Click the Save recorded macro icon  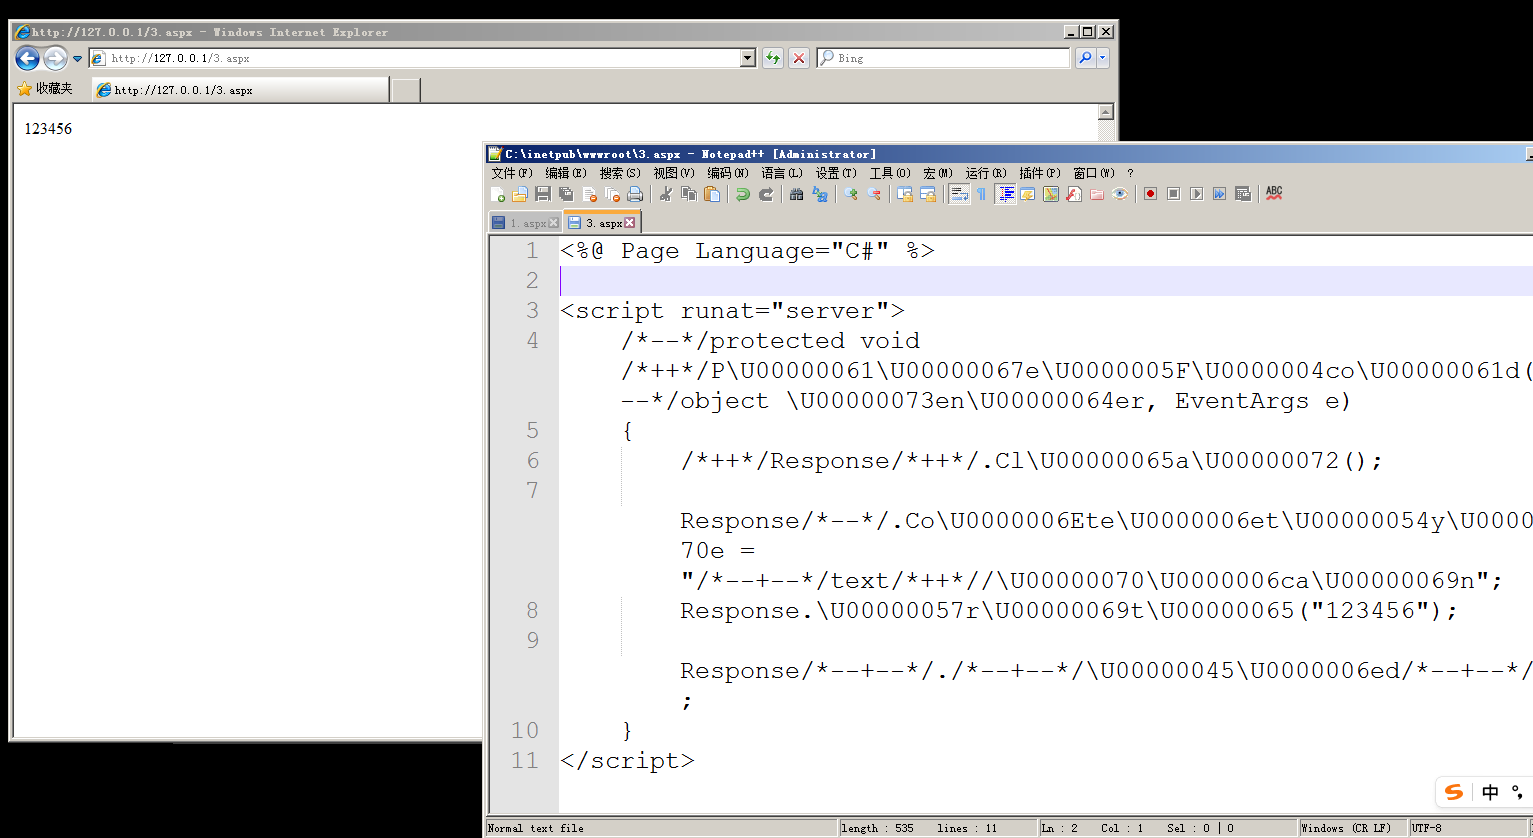(x=1243, y=194)
